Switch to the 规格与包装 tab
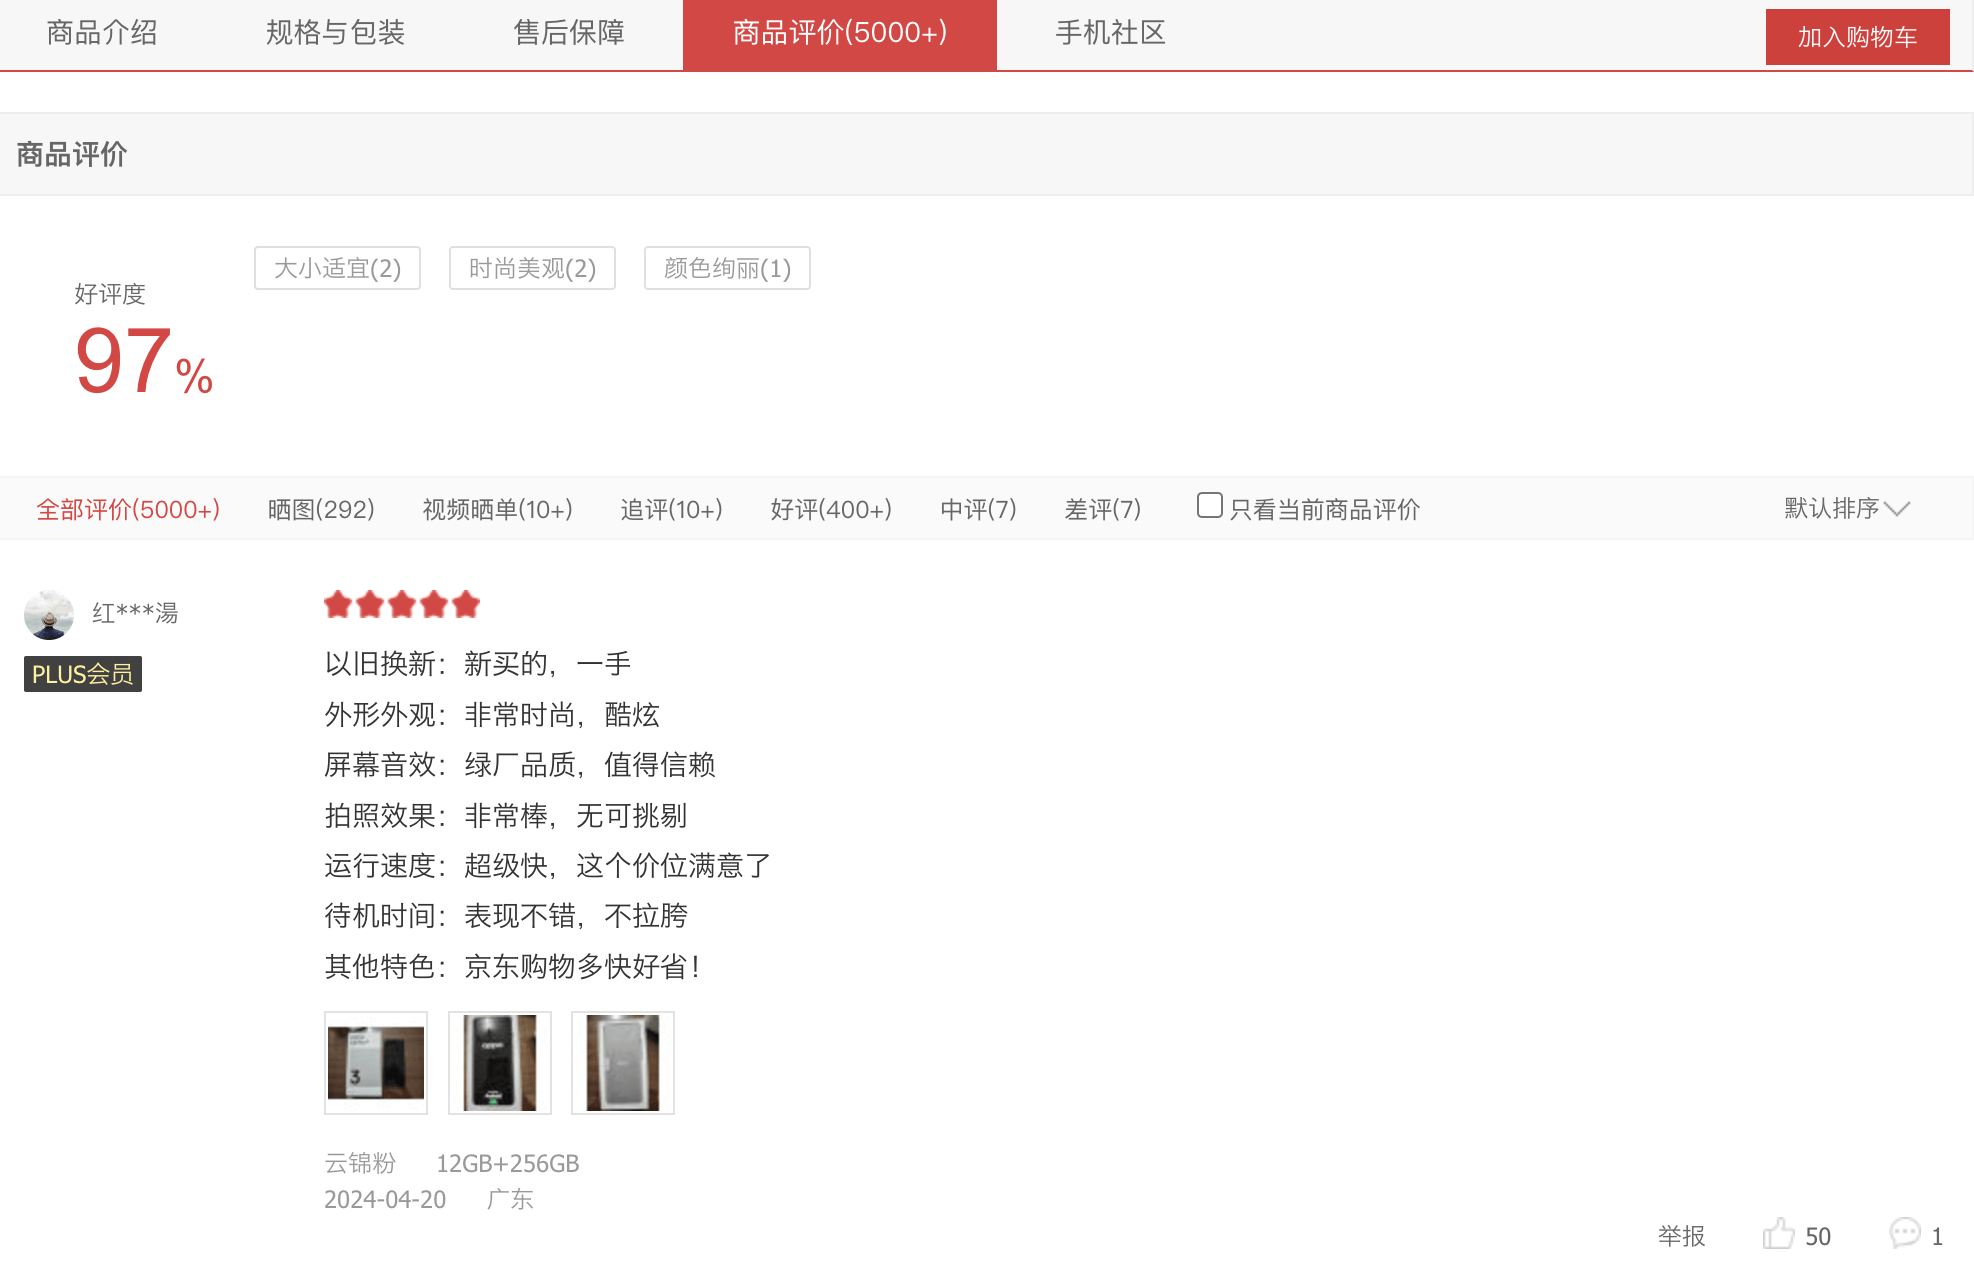1974x1278 pixels. [336, 33]
